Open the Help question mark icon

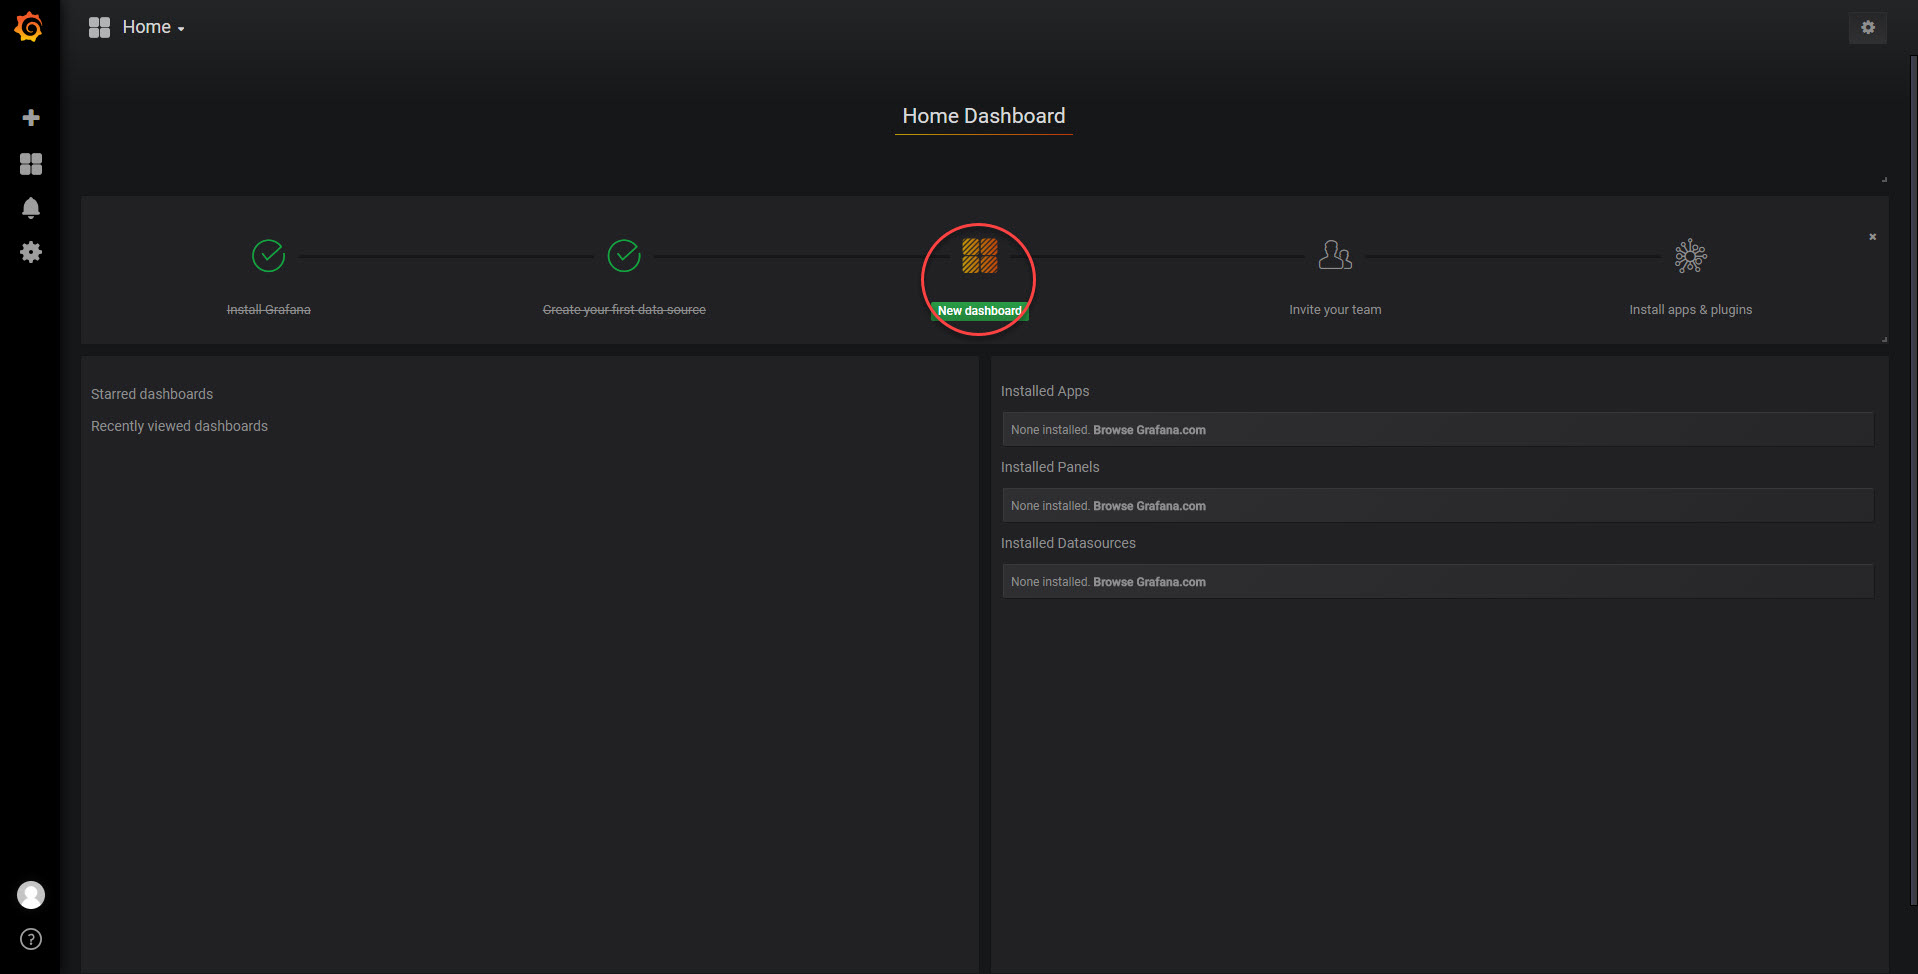click(31, 939)
